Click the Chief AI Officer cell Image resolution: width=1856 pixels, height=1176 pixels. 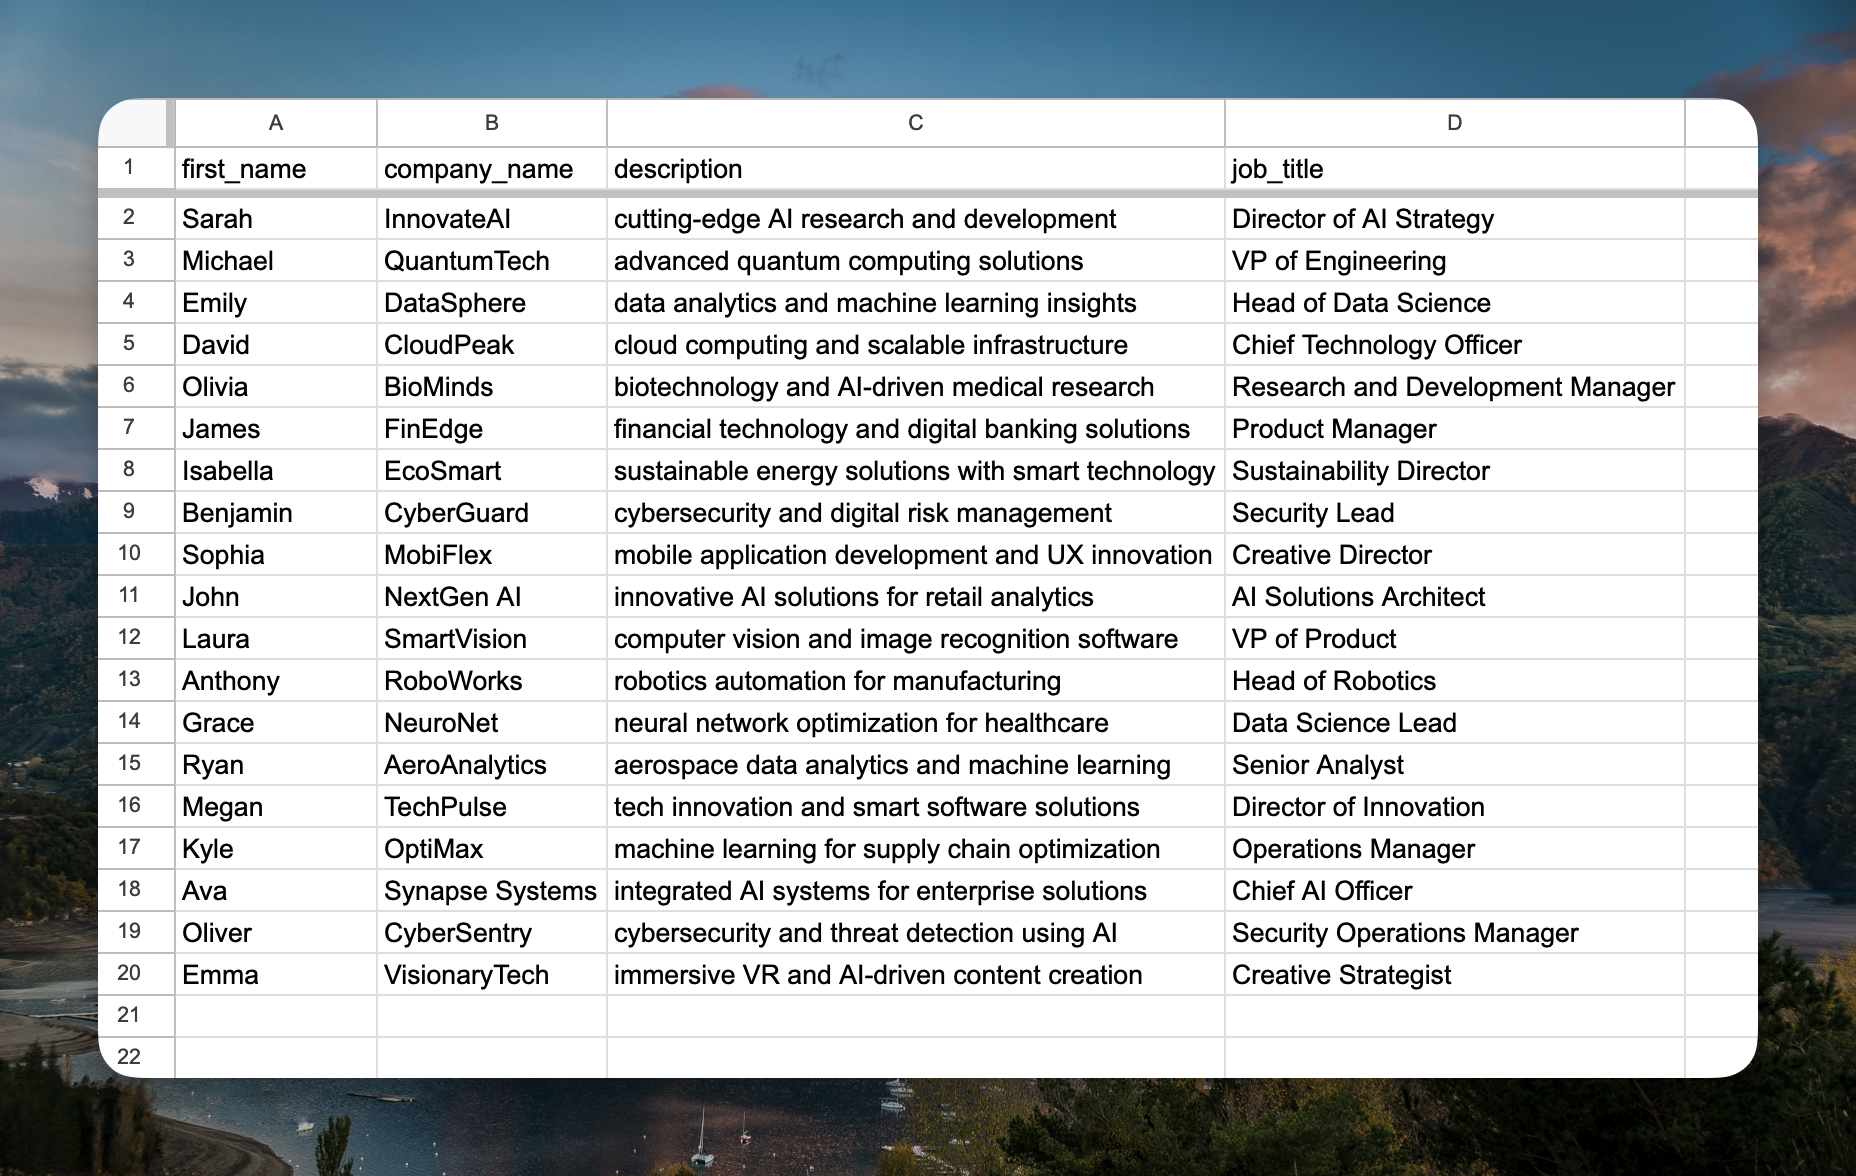tap(1455, 890)
